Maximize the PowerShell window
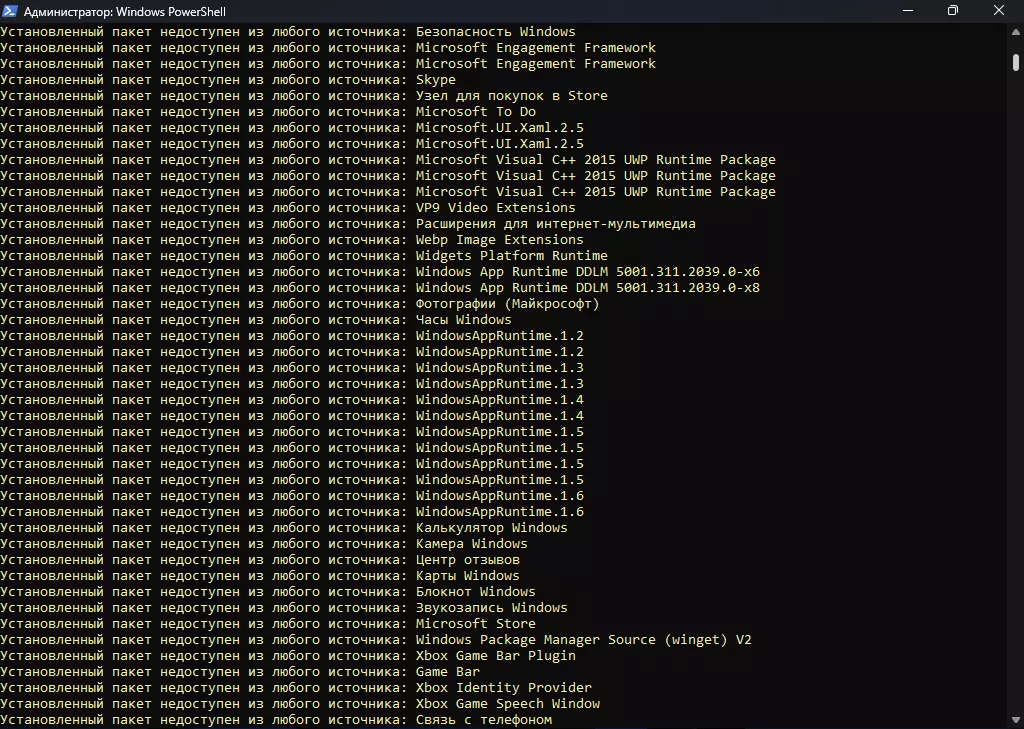This screenshot has height=729, width=1024. click(x=952, y=11)
